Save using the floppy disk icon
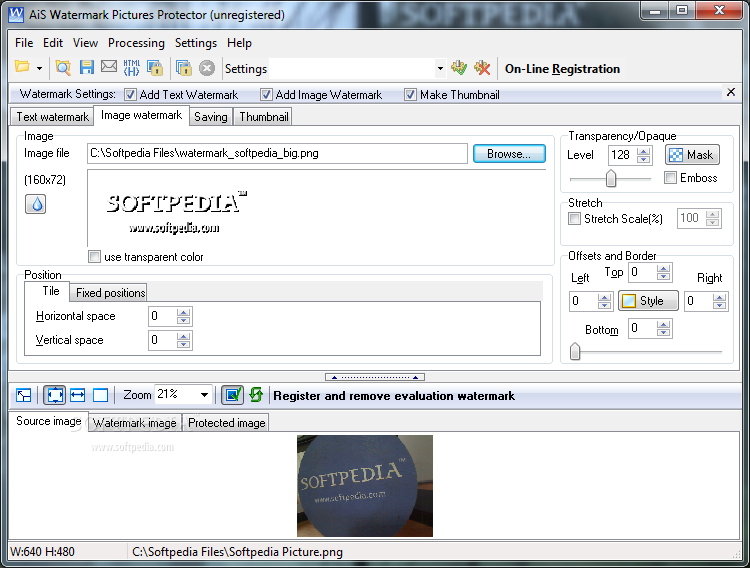The width and height of the screenshot is (750, 568). click(87, 67)
